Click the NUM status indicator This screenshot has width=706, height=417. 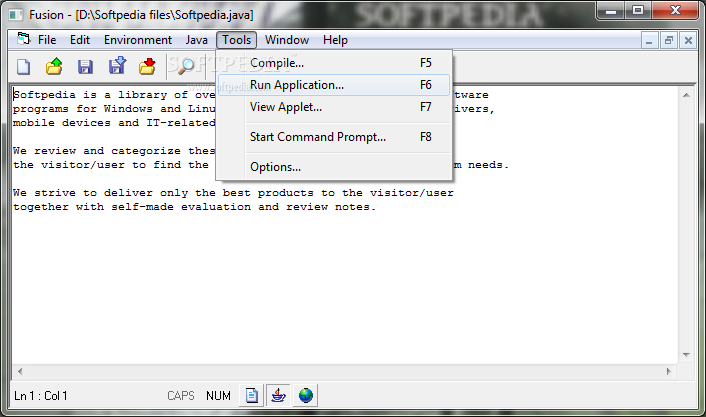[x=218, y=396]
